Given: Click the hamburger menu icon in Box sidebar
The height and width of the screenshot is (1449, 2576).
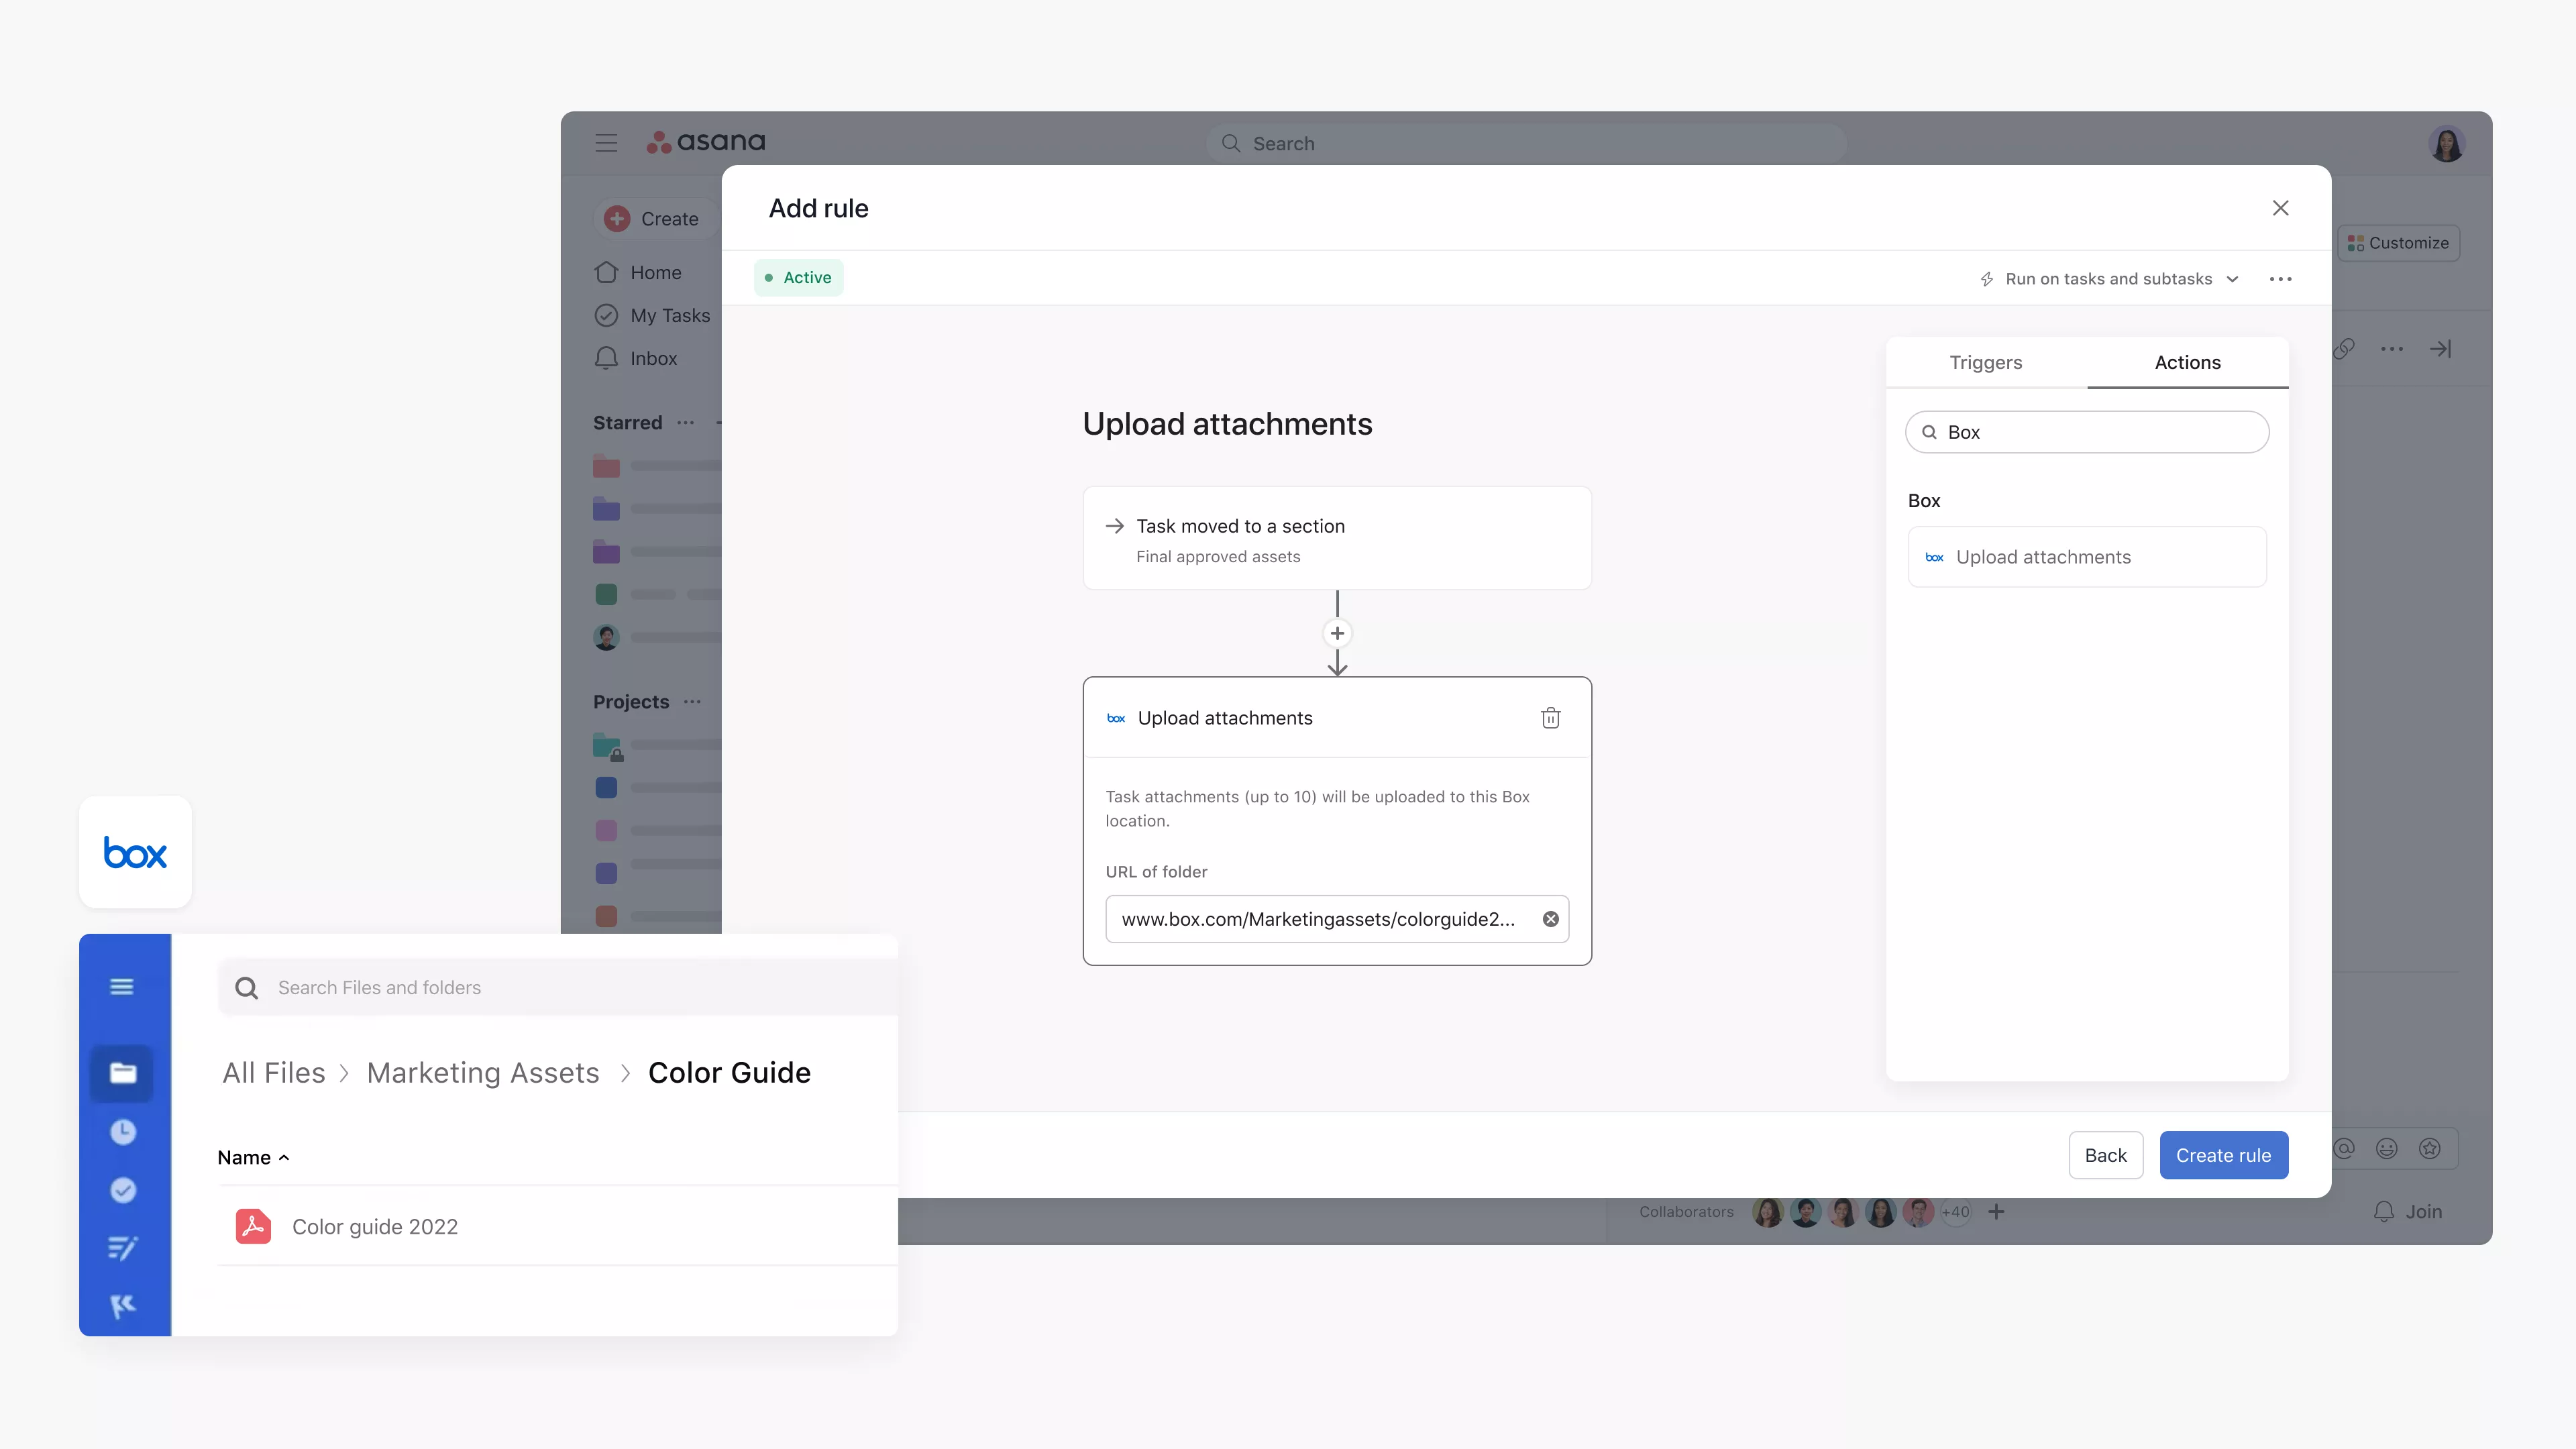Looking at the screenshot, I should click(x=122, y=985).
